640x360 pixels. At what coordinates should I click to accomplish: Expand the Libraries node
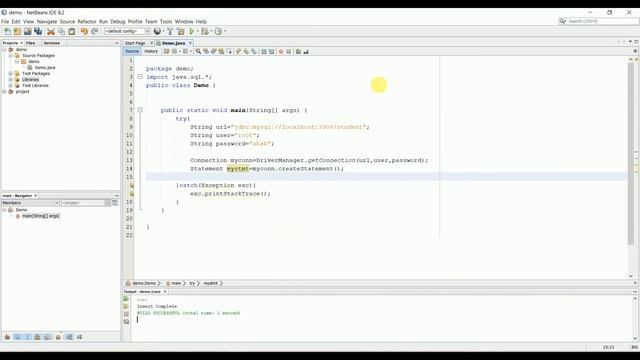11,80
